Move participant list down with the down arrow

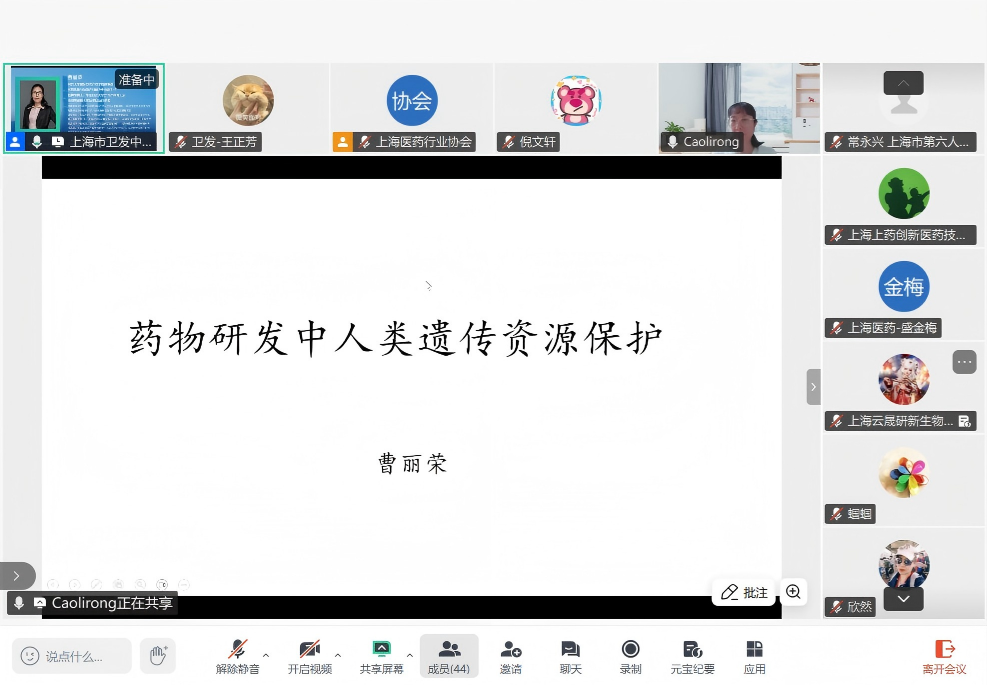[903, 599]
